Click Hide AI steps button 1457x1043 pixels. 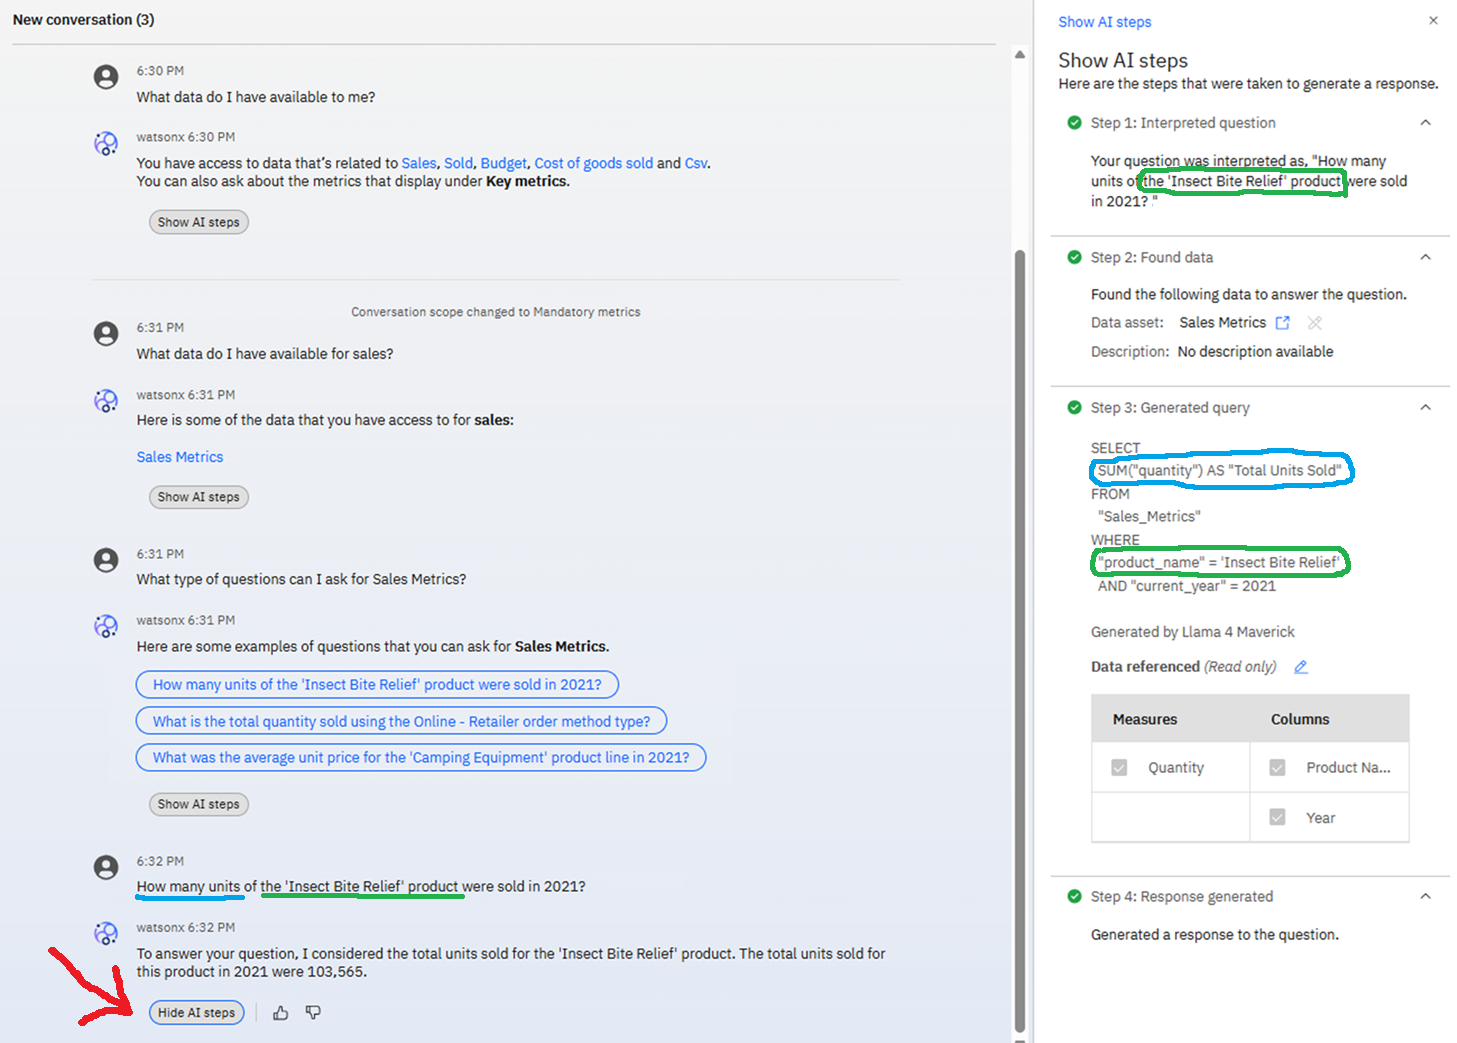coord(196,1013)
